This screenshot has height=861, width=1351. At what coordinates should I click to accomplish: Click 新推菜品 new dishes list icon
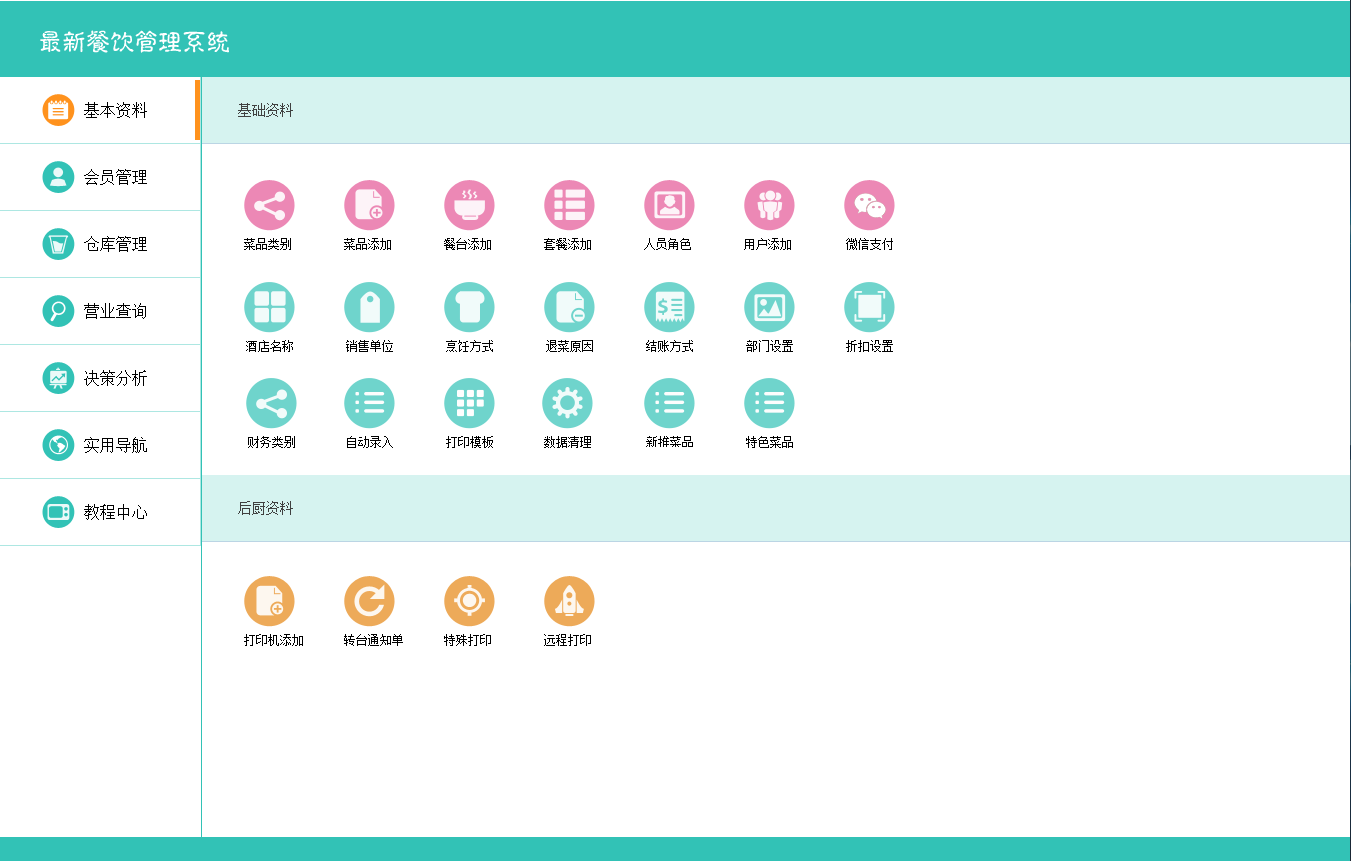(669, 403)
